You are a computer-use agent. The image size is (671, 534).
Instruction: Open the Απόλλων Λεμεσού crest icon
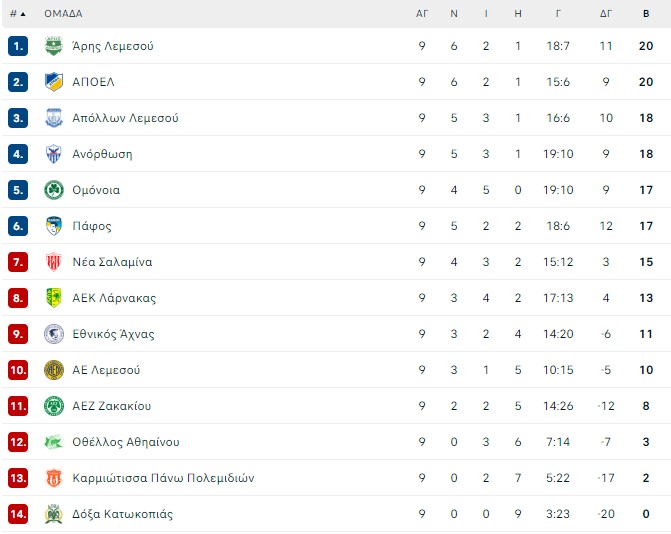tap(54, 118)
